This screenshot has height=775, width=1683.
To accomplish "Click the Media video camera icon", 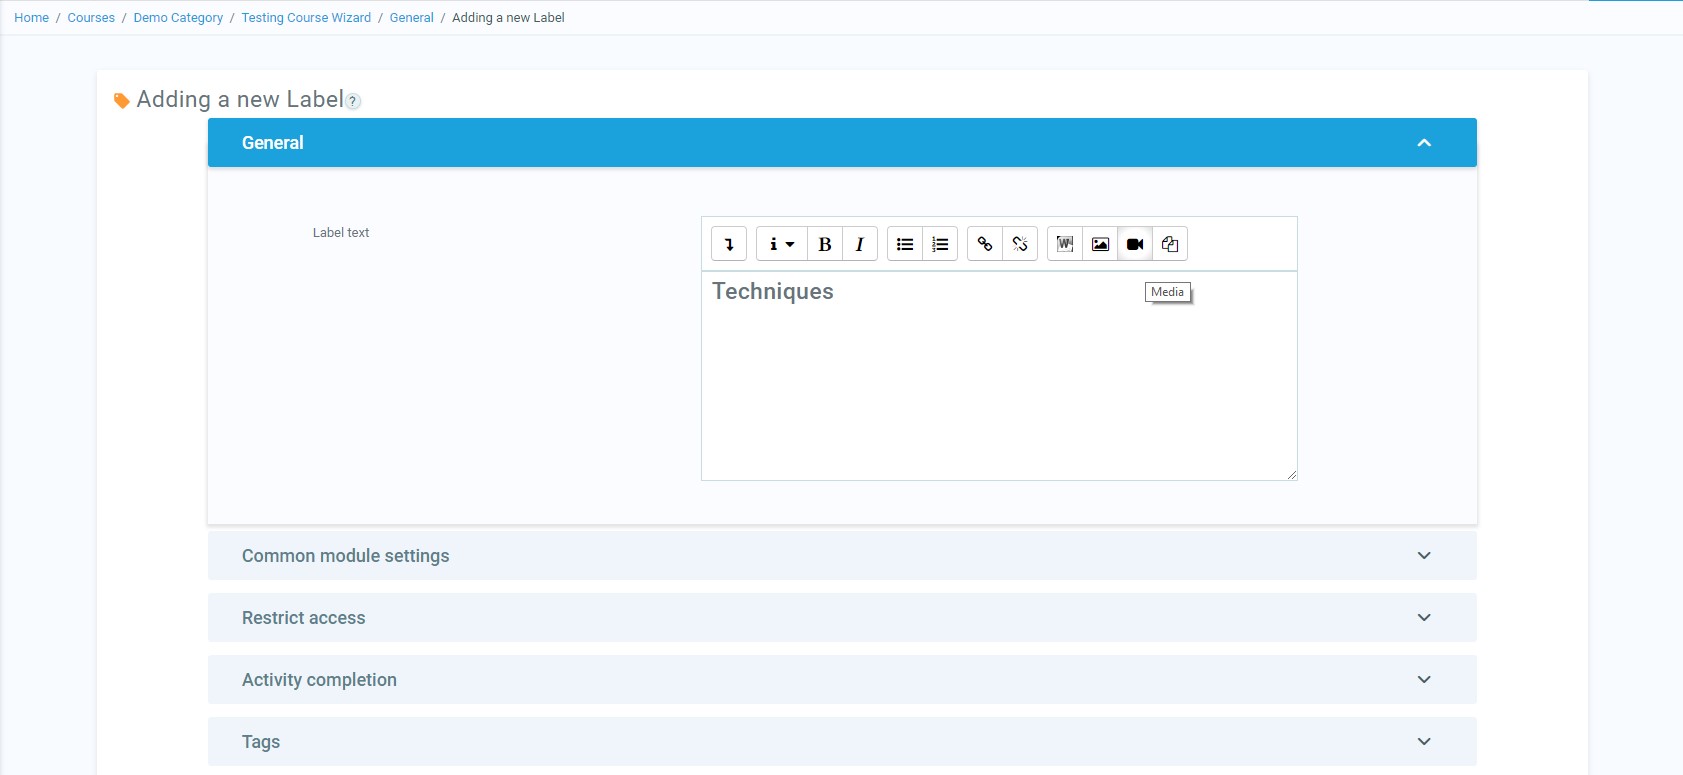I will (1135, 244).
